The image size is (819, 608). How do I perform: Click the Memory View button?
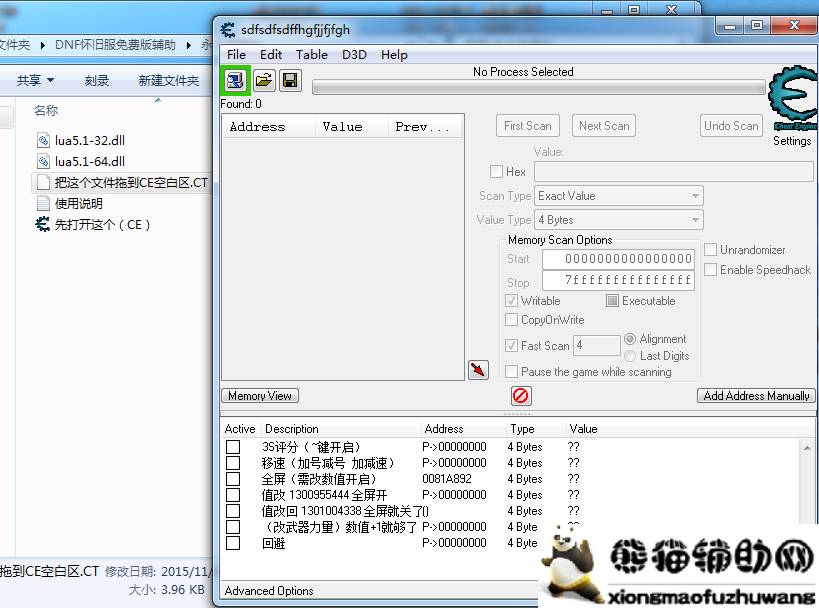click(x=260, y=396)
